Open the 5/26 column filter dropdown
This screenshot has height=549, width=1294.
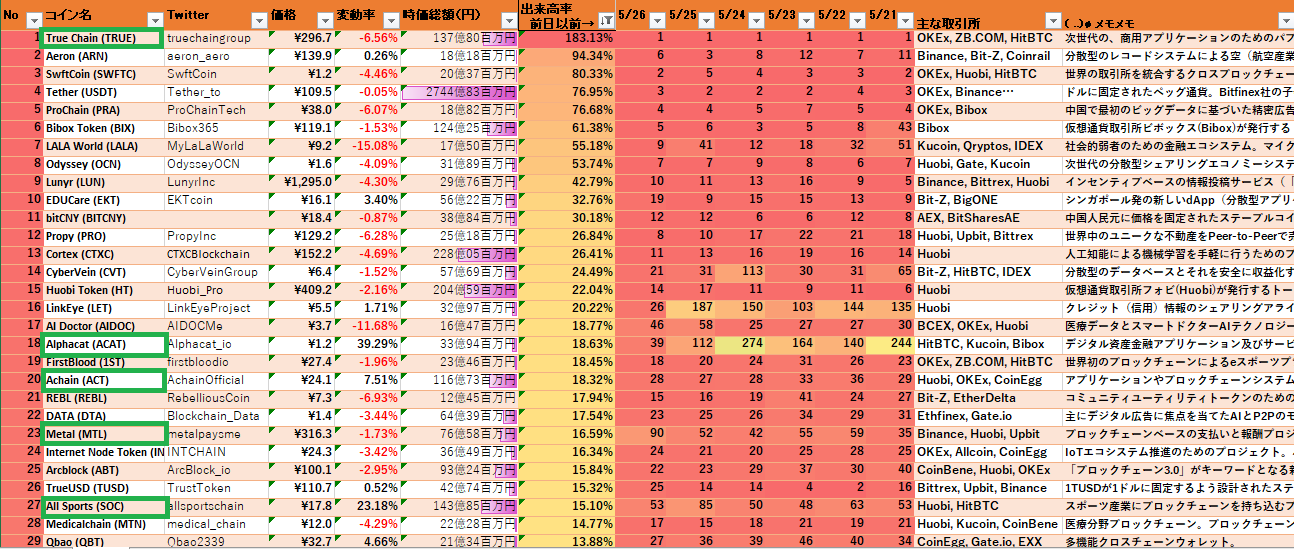tap(655, 21)
